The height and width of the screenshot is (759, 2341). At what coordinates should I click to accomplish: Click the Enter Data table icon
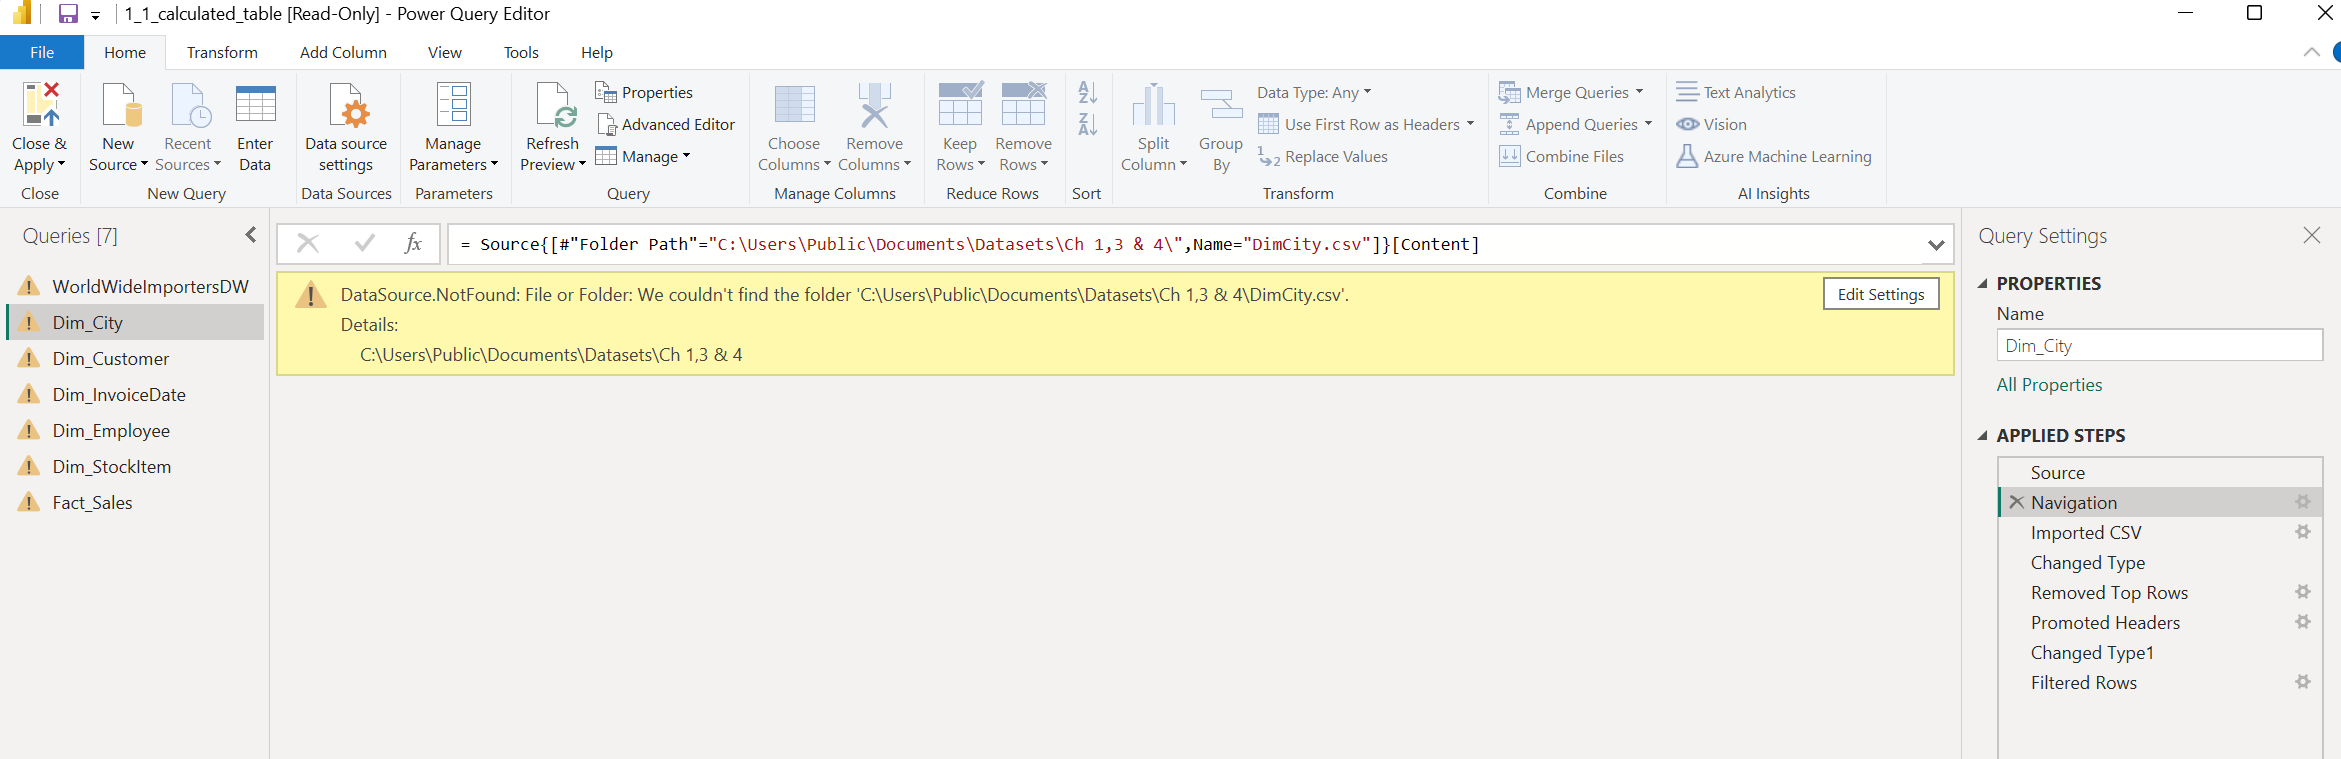[x=255, y=104]
